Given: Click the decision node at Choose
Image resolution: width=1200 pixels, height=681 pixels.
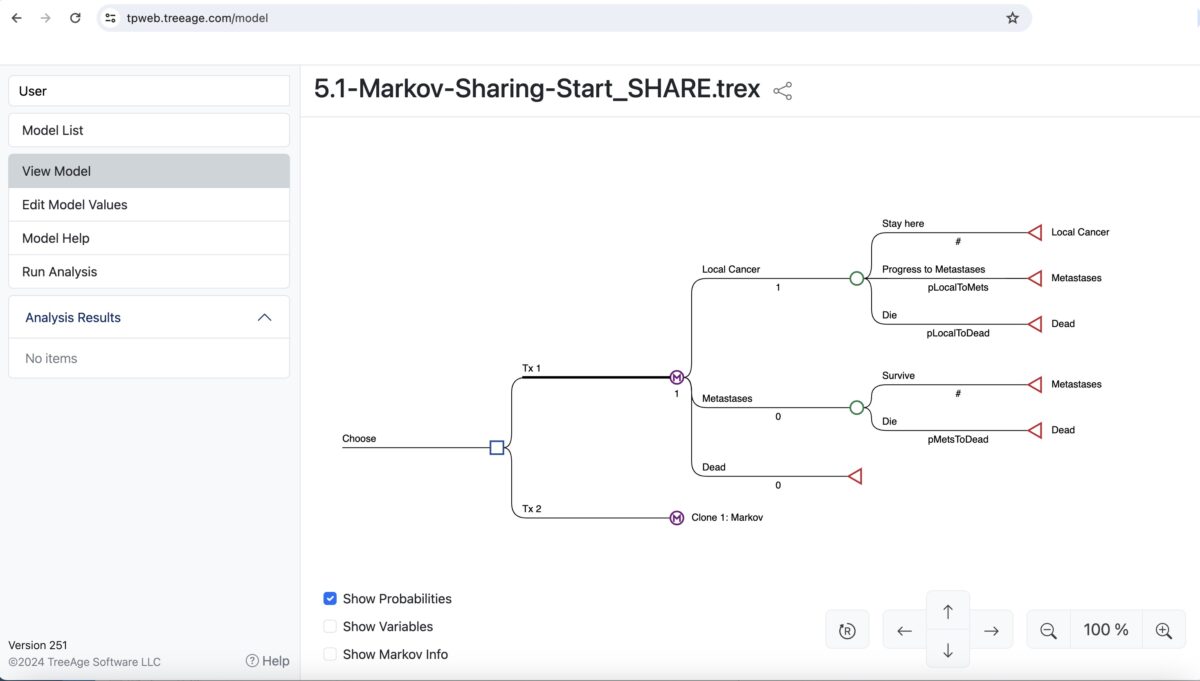Looking at the screenshot, I should tap(497, 447).
